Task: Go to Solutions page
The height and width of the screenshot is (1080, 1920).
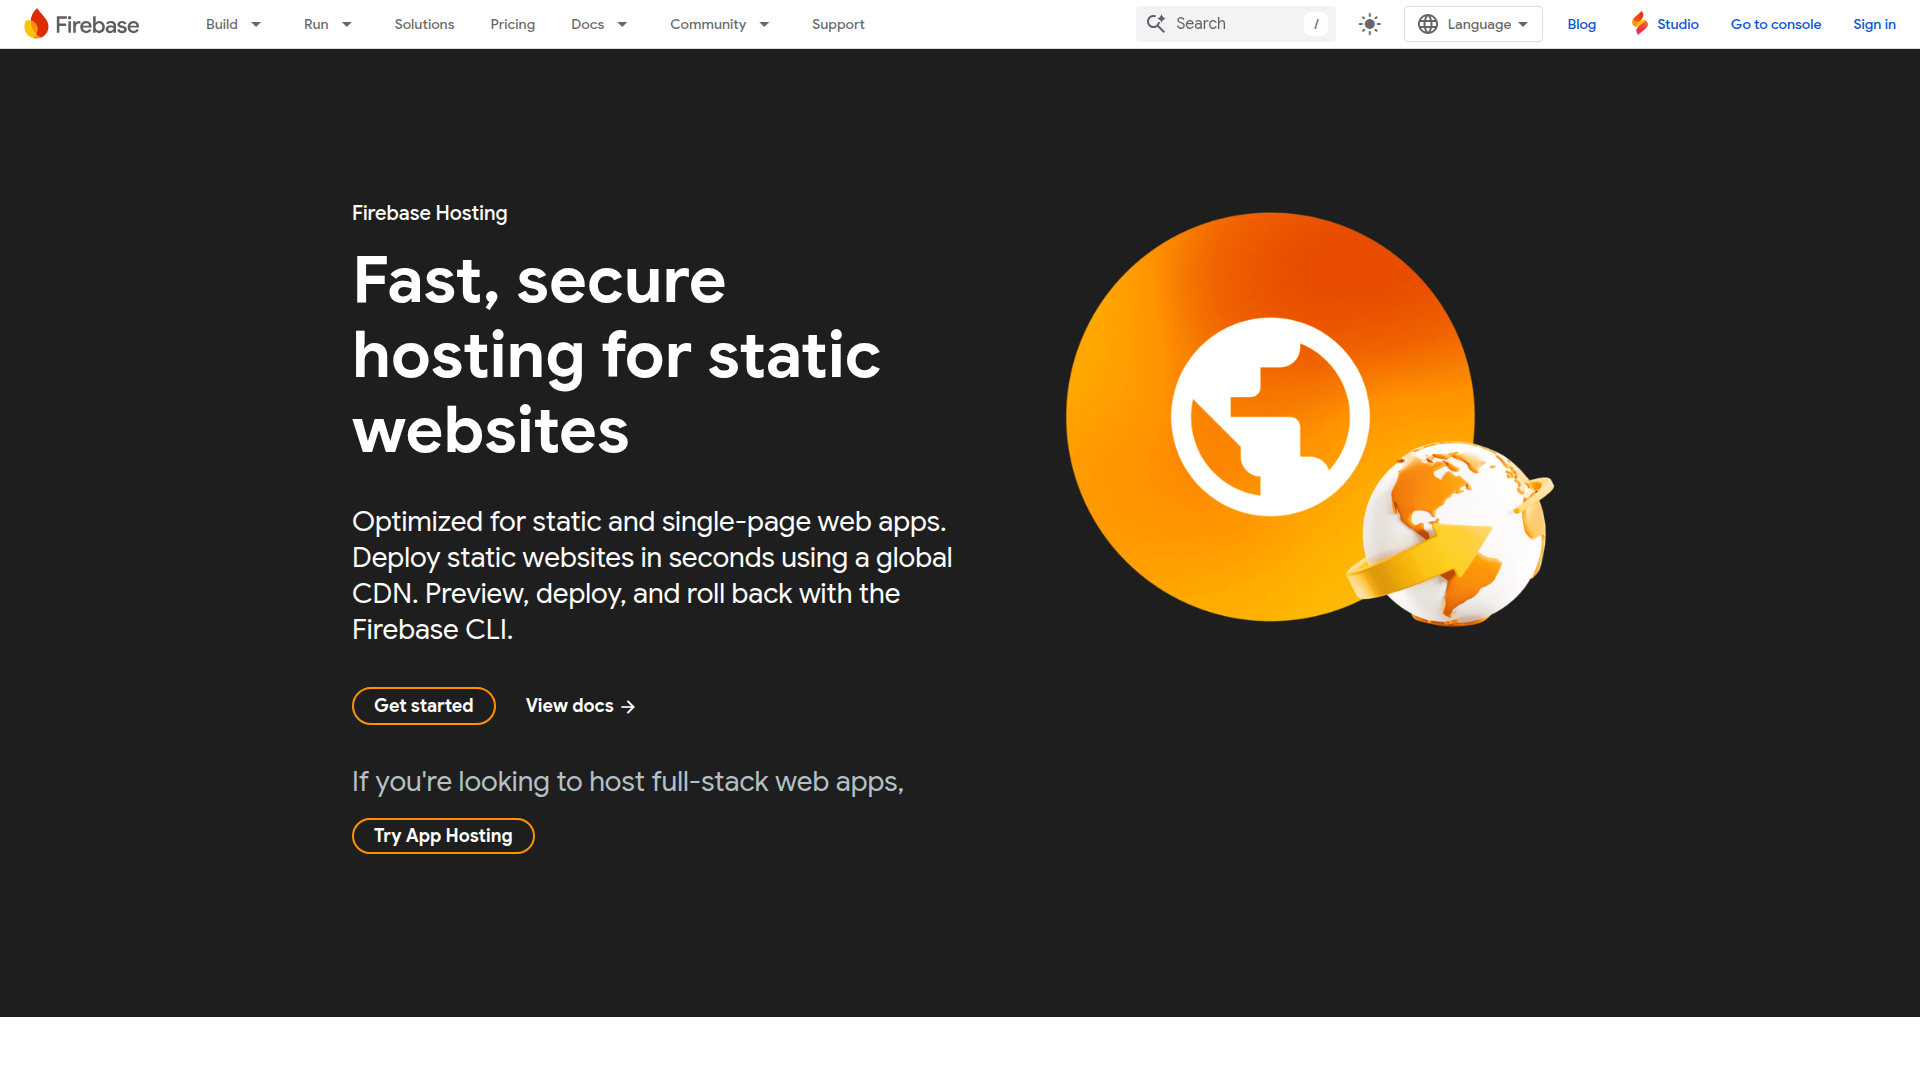Action: 424,24
